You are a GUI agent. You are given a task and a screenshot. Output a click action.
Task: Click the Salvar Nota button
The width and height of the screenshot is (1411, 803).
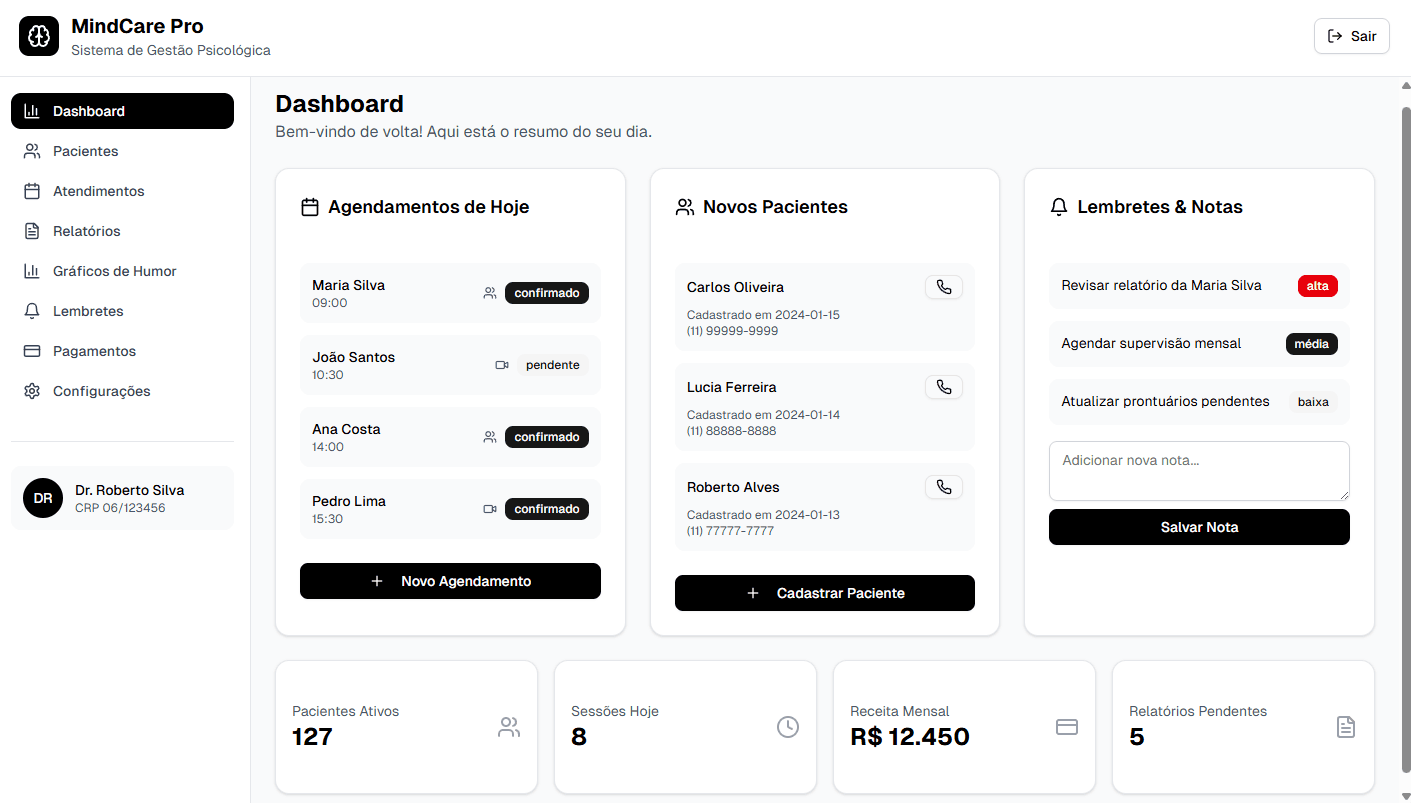tap(1198, 527)
